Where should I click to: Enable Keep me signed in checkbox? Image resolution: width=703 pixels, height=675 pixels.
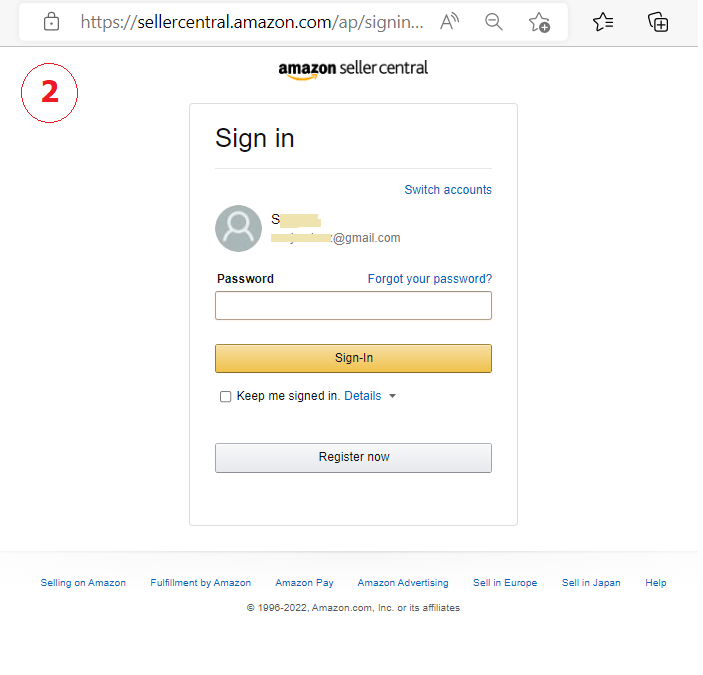(225, 396)
